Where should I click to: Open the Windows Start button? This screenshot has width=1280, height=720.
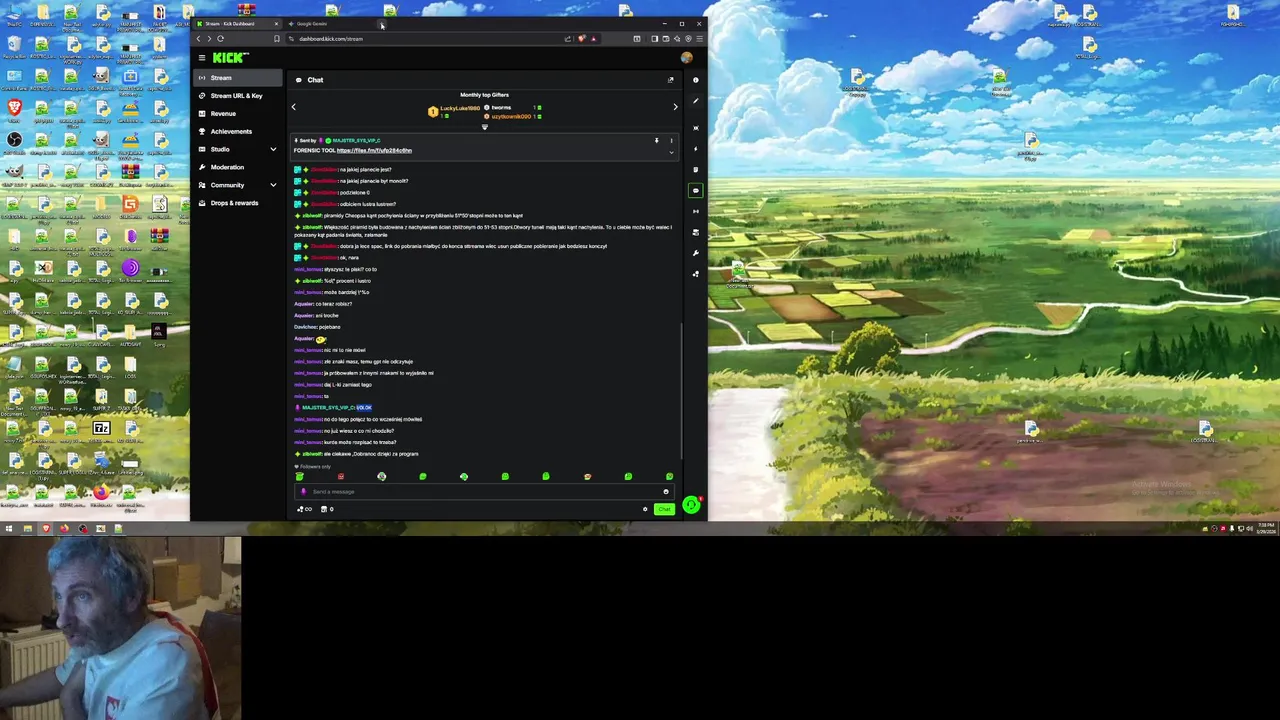(8, 529)
